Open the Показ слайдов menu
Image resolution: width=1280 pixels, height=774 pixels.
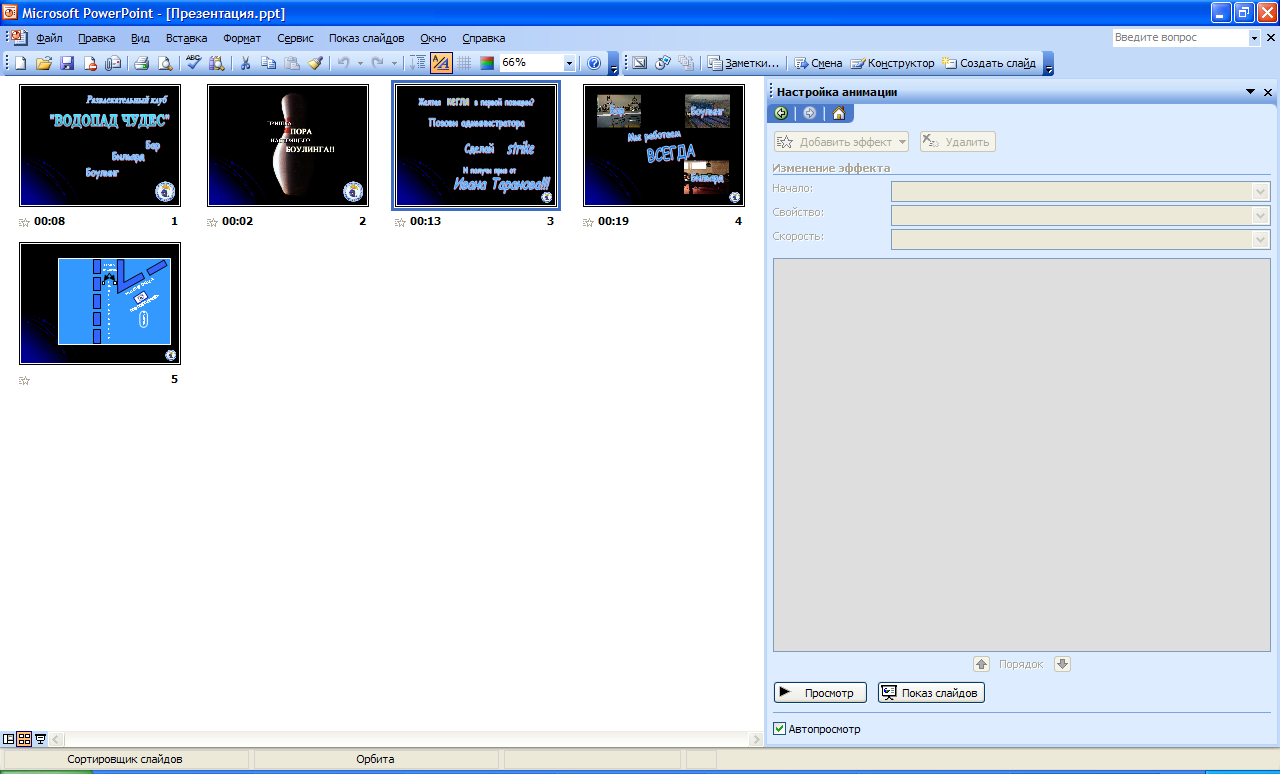tap(366, 38)
